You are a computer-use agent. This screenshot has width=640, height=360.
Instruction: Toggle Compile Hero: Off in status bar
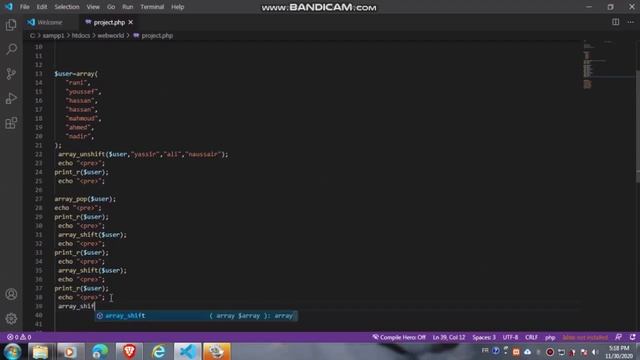tap(399, 337)
